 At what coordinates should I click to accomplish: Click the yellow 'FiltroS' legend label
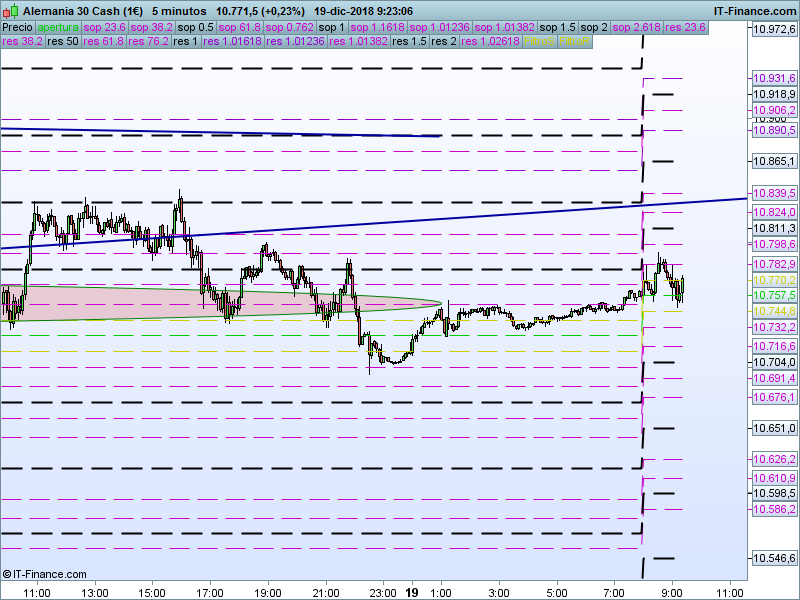(x=539, y=41)
